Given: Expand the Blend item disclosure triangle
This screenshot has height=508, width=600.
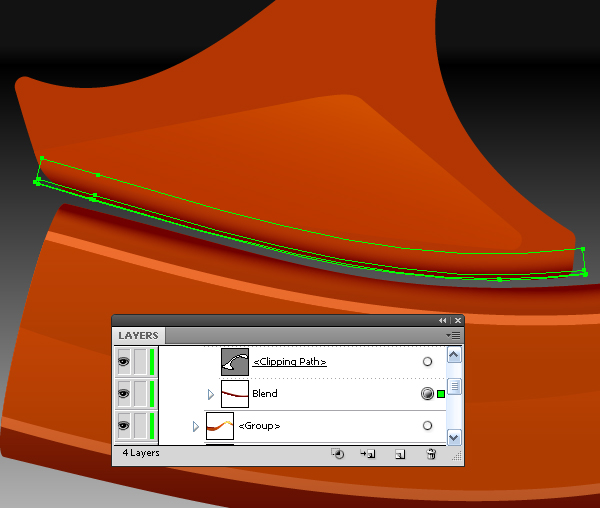Looking at the screenshot, I should coord(210,394).
